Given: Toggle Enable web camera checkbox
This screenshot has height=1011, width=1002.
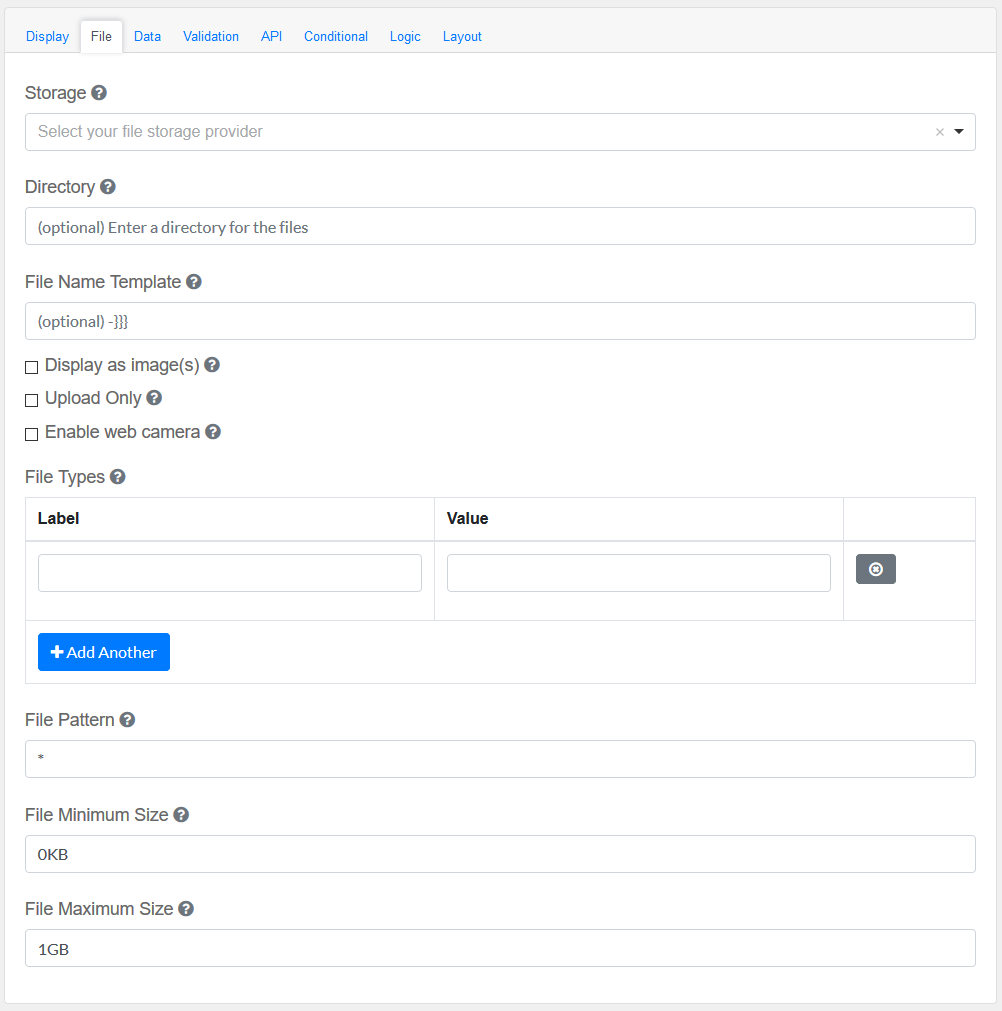Looking at the screenshot, I should coord(32,434).
